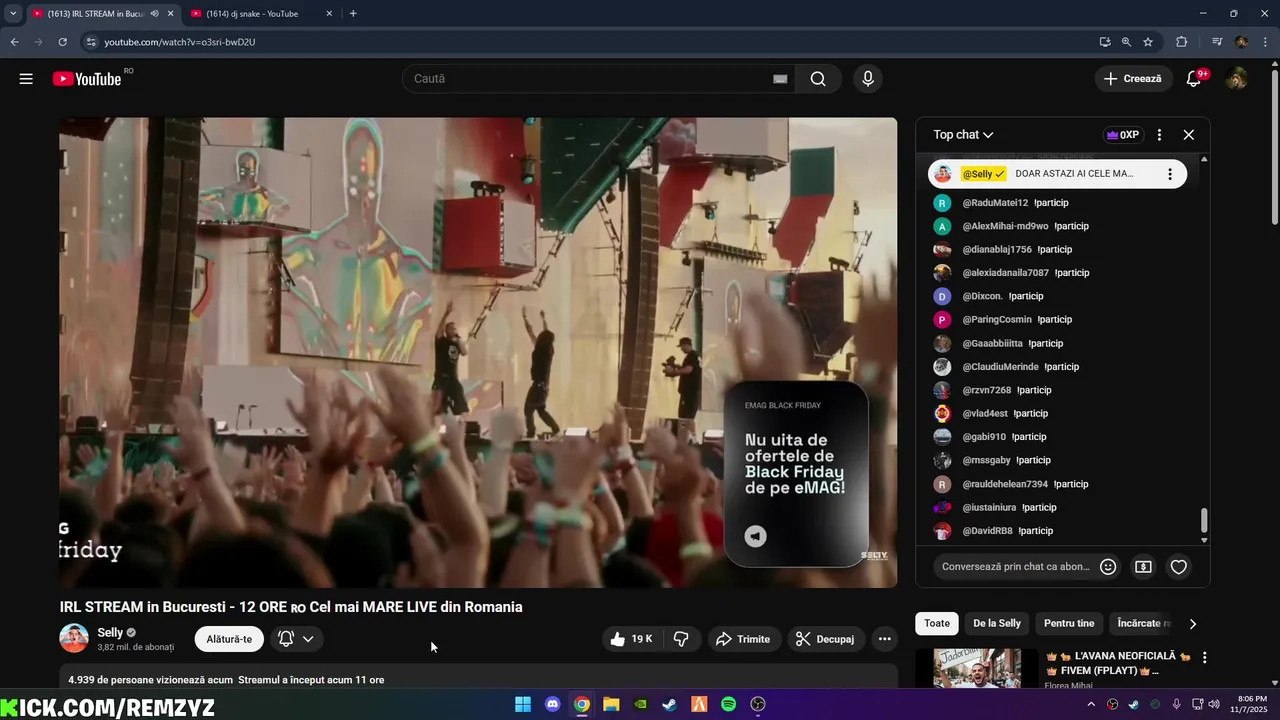Open Windows Start button
The height and width of the screenshot is (720, 1280).
[x=523, y=704]
